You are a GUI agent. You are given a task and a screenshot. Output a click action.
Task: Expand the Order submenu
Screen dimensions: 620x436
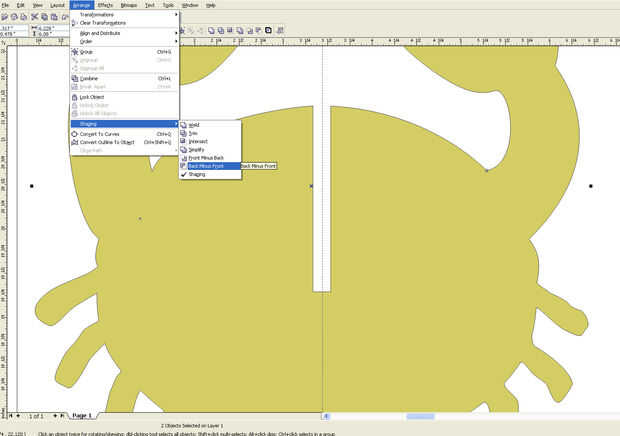(125, 42)
